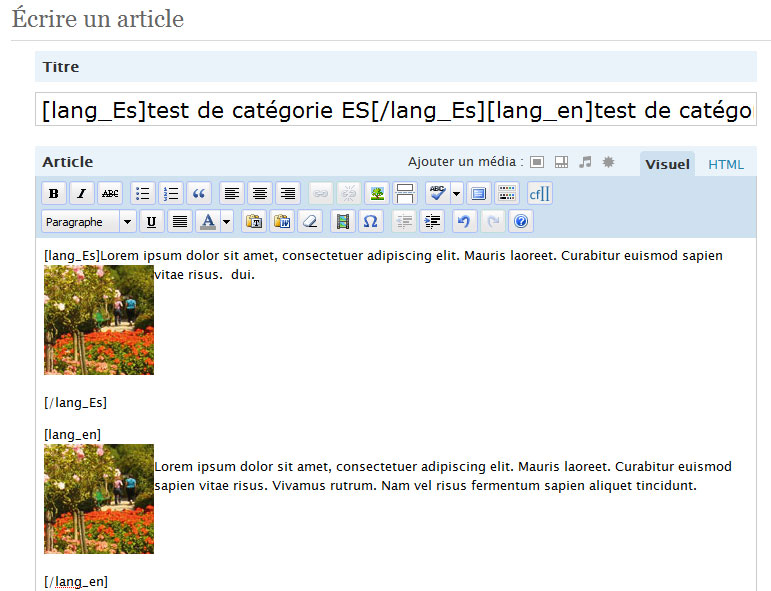Toggle the kitchen sink toolbar
The image size is (771, 591).
coord(506,194)
